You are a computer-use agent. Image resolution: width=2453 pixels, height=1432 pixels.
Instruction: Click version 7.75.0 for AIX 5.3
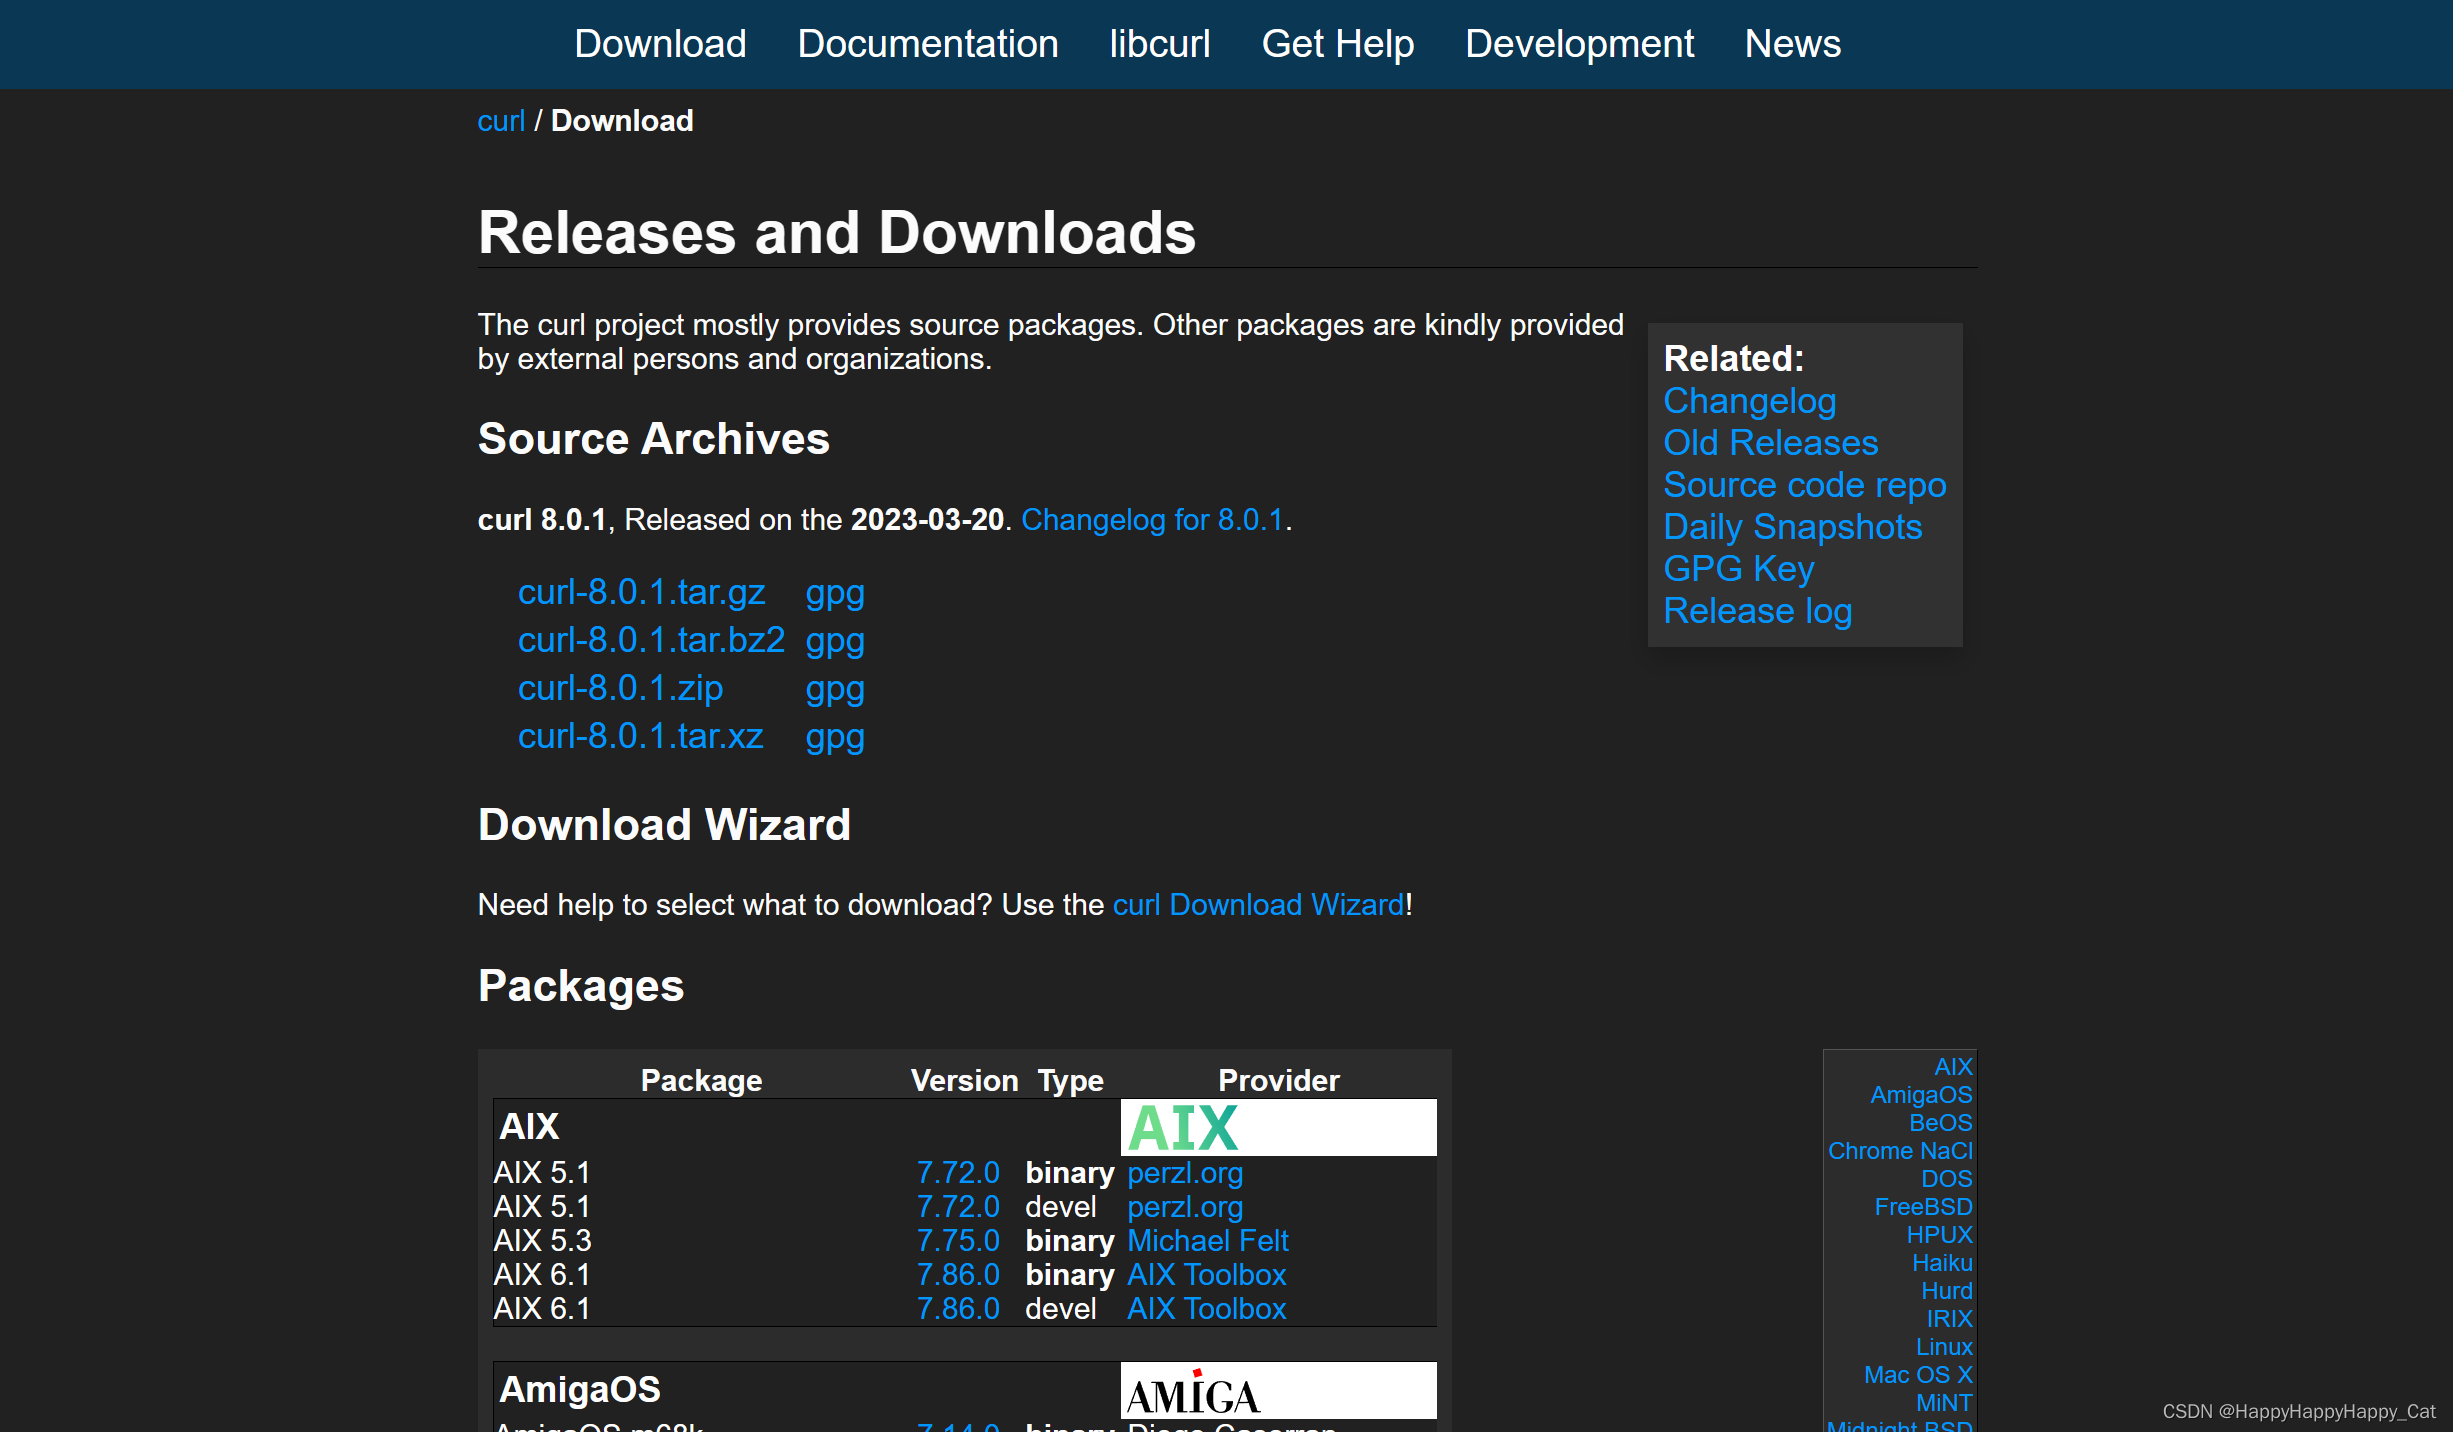(957, 1241)
